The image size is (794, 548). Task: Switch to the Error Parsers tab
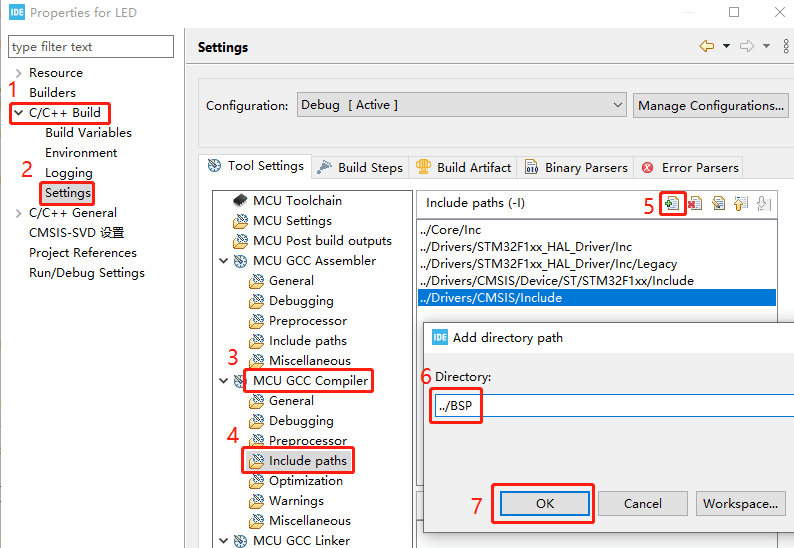pyautogui.click(x=690, y=167)
